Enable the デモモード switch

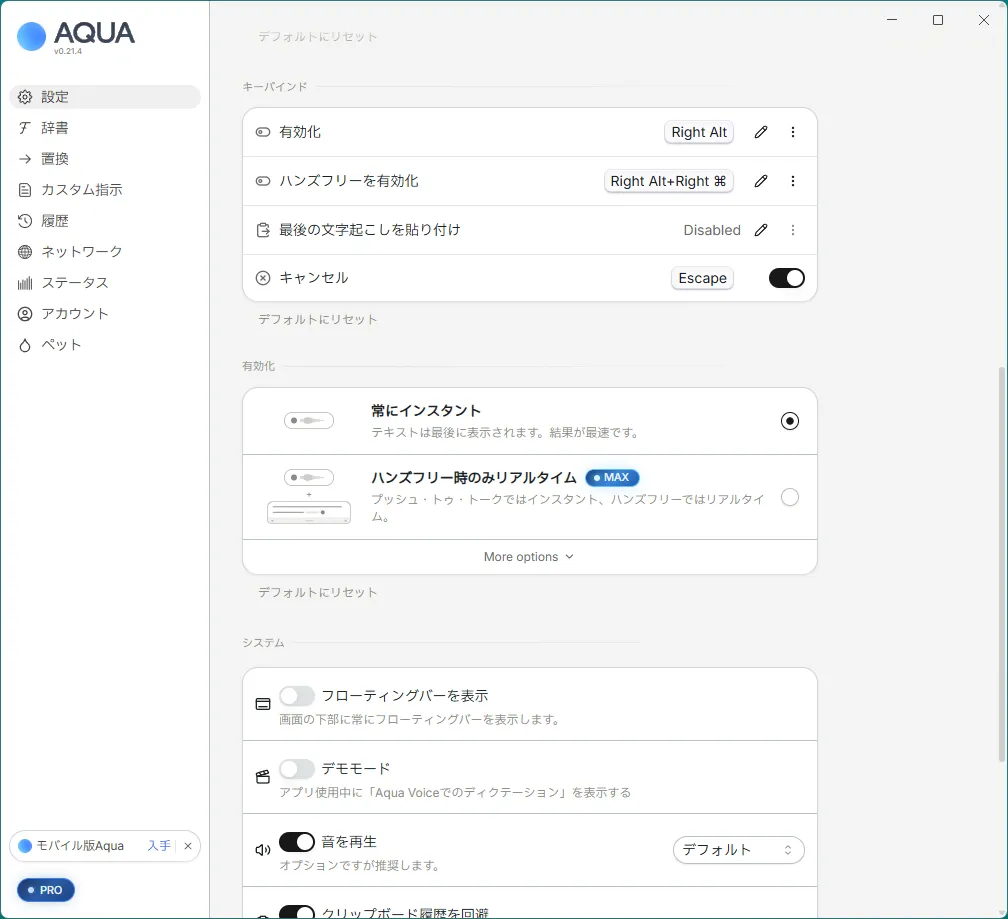click(296, 769)
